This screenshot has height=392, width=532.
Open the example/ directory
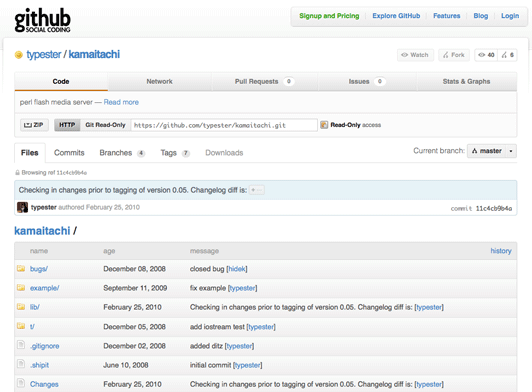(x=44, y=288)
